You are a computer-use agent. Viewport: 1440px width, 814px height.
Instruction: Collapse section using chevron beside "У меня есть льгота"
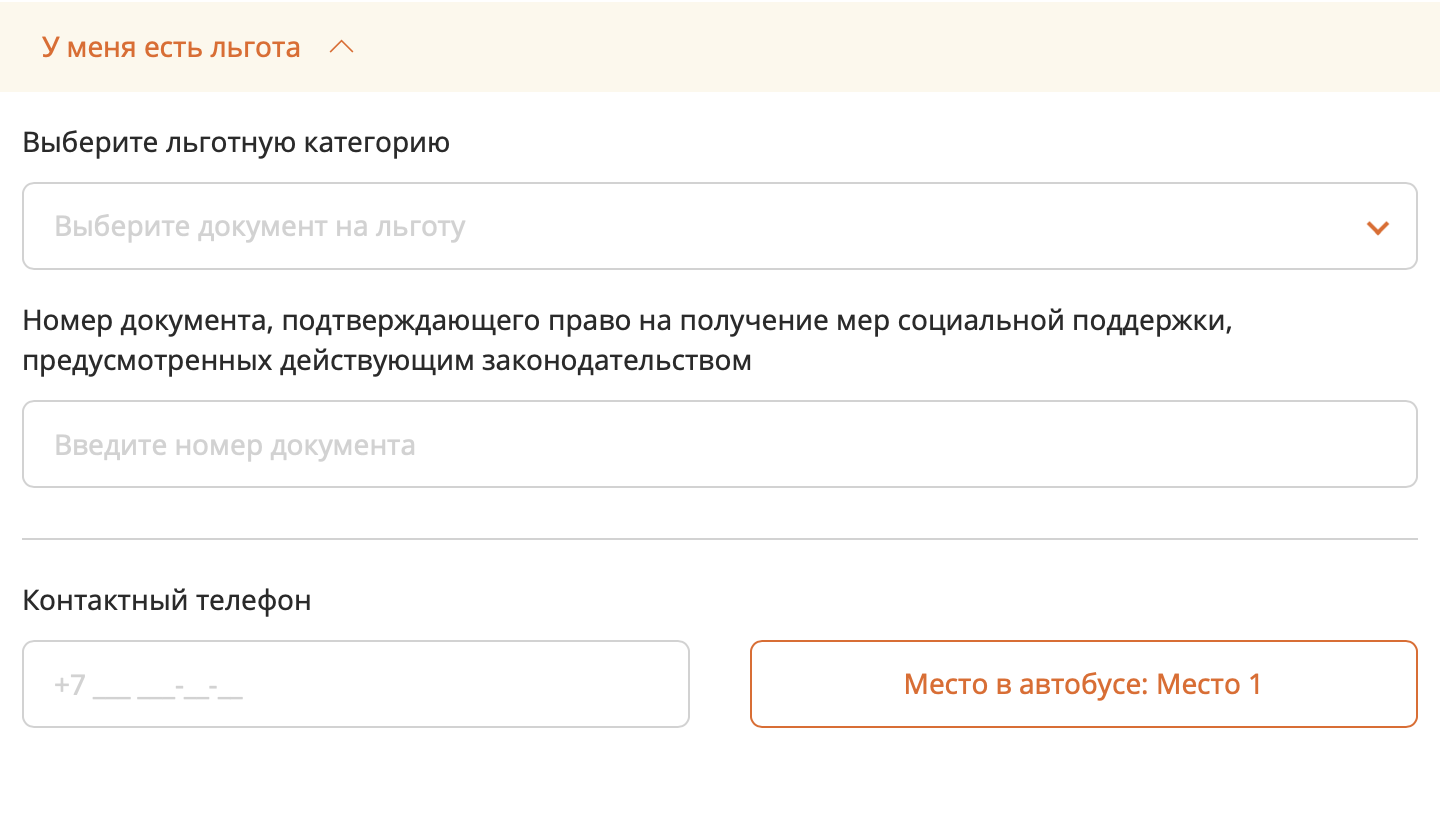[x=342, y=47]
